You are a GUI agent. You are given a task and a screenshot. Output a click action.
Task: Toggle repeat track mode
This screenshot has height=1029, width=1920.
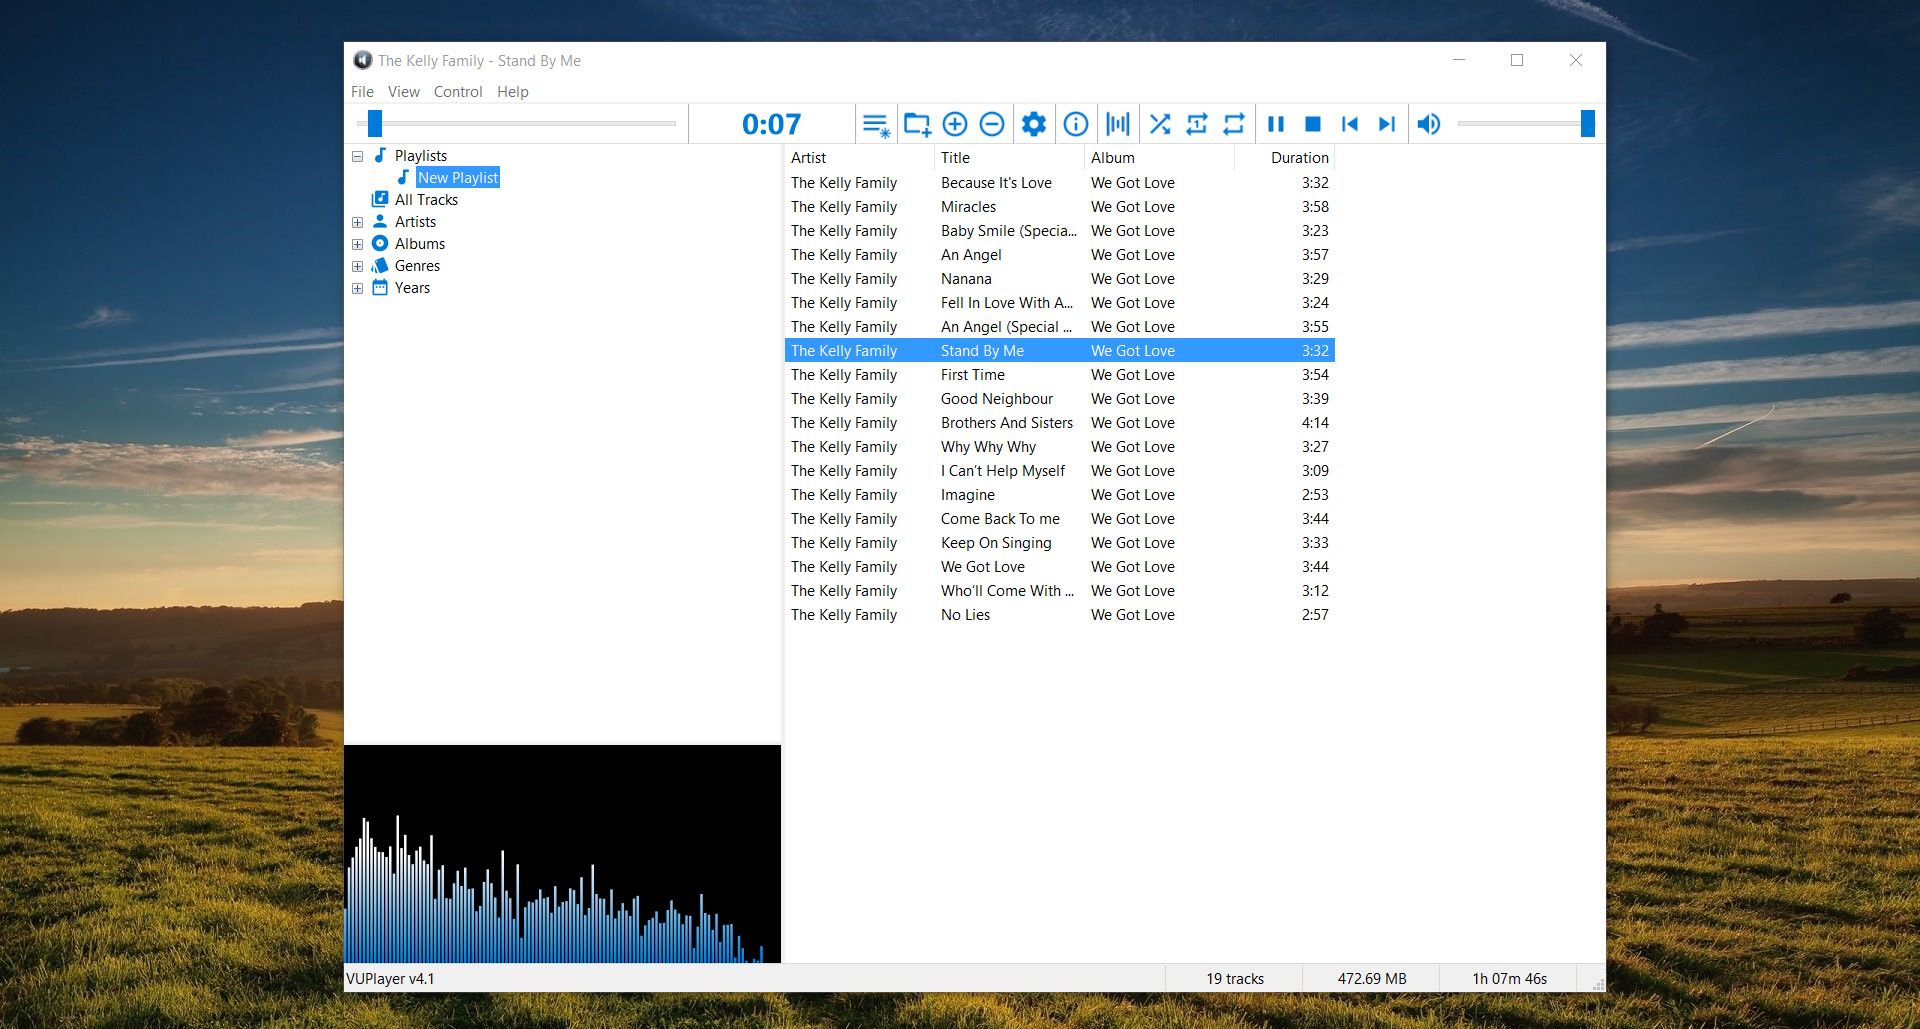pyautogui.click(x=1197, y=123)
